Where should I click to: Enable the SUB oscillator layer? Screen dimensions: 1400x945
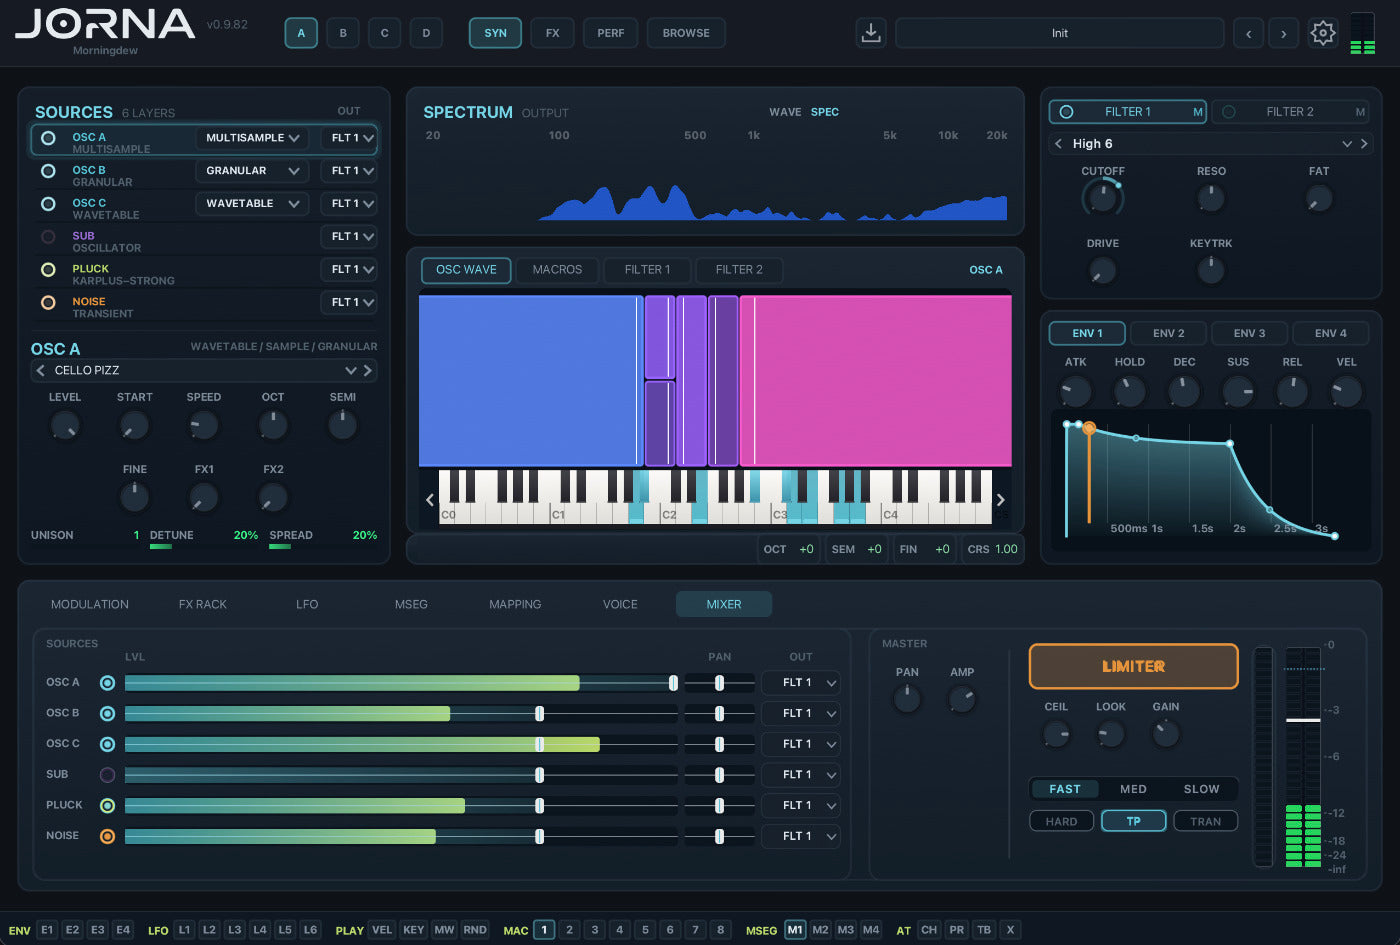point(48,237)
